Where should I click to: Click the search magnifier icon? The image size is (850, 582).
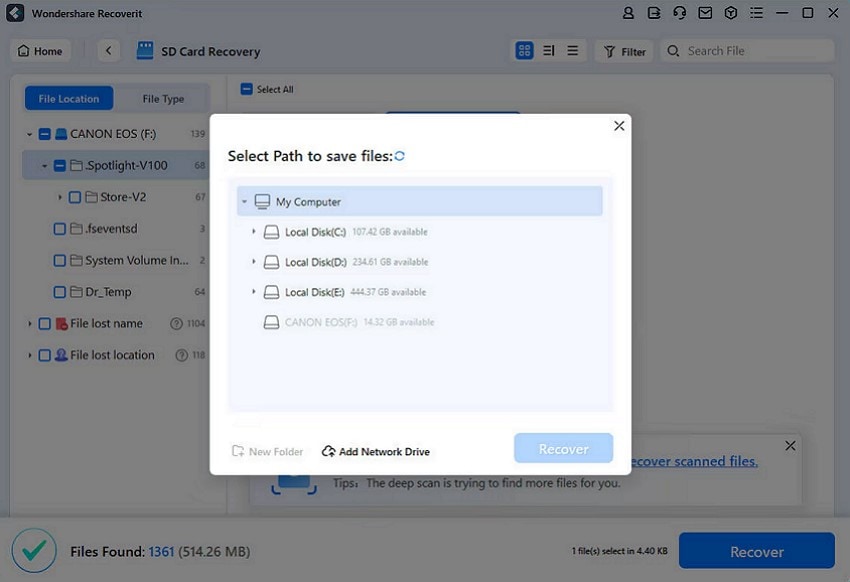[x=673, y=51]
